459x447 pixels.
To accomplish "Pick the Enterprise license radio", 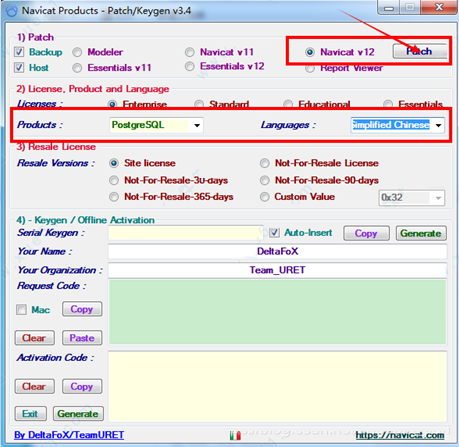I will pos(112,104).
